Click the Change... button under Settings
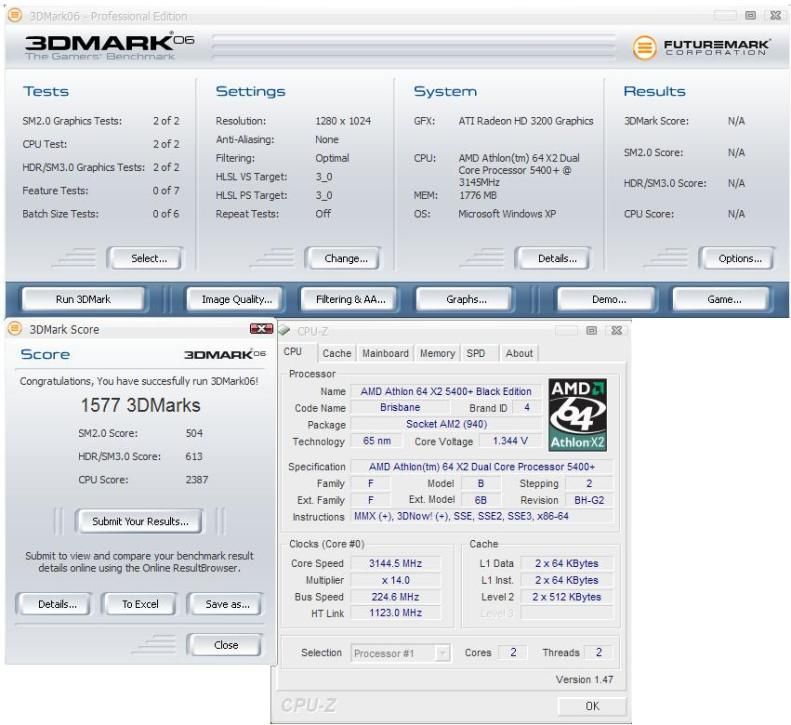Screen dimensions: 791x725 (x=346, y=258)
